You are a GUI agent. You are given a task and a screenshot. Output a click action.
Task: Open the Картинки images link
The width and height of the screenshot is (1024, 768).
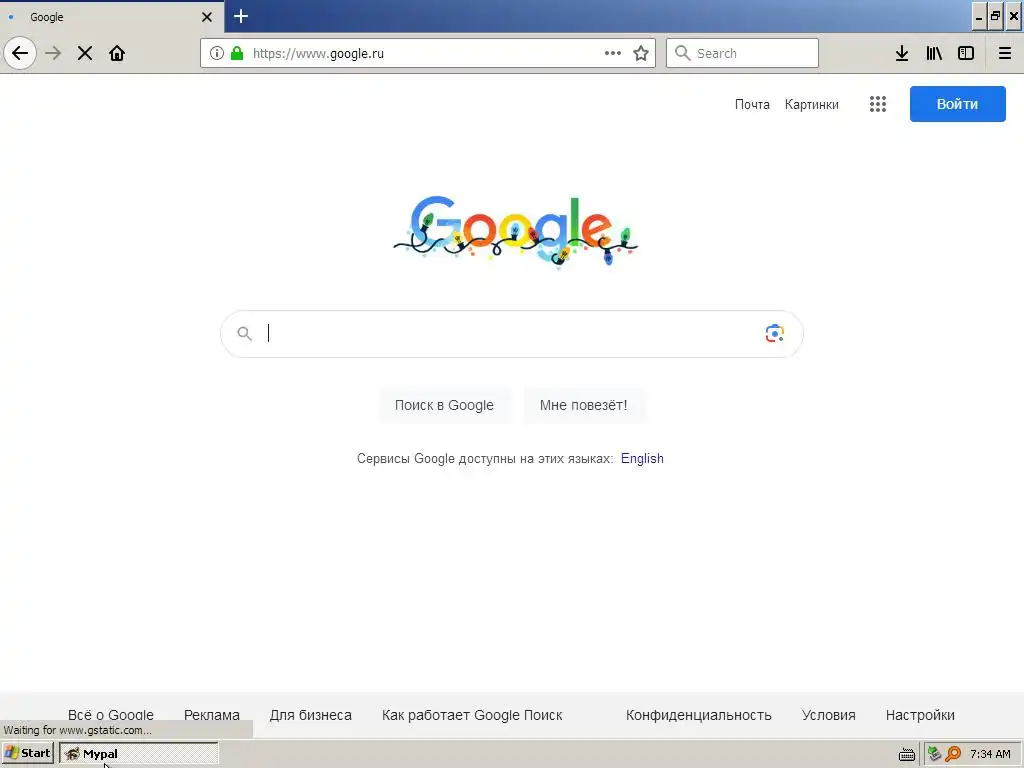pyautogui.click(x=812, y=104)
